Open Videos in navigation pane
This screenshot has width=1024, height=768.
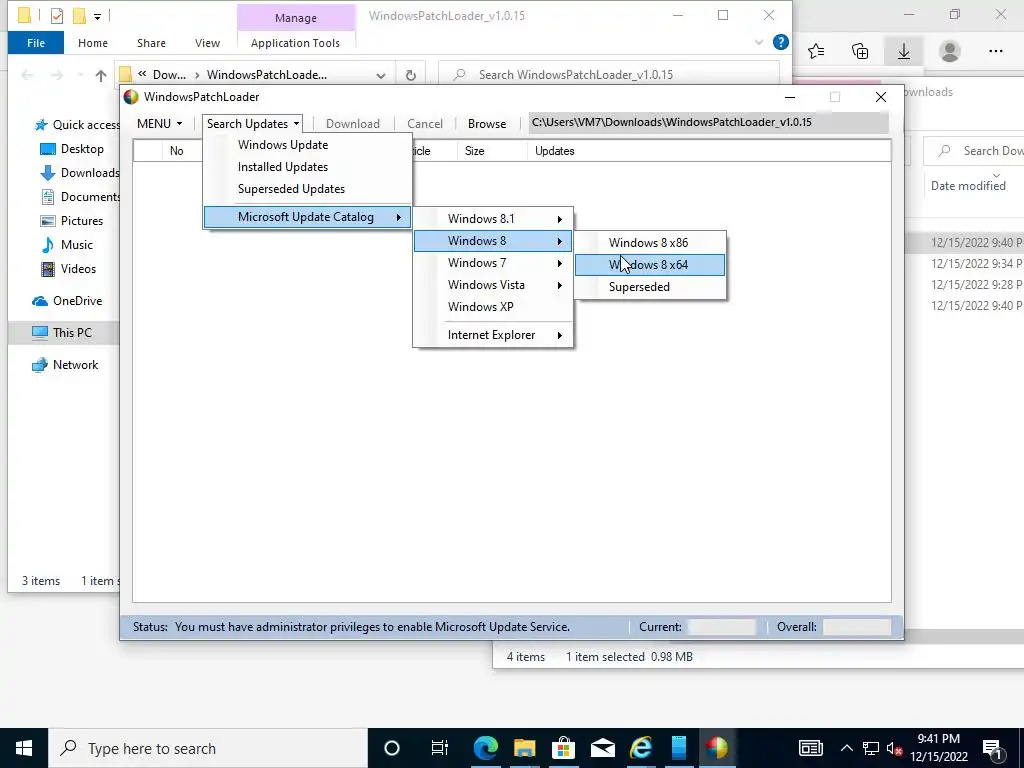click(68, 269)
